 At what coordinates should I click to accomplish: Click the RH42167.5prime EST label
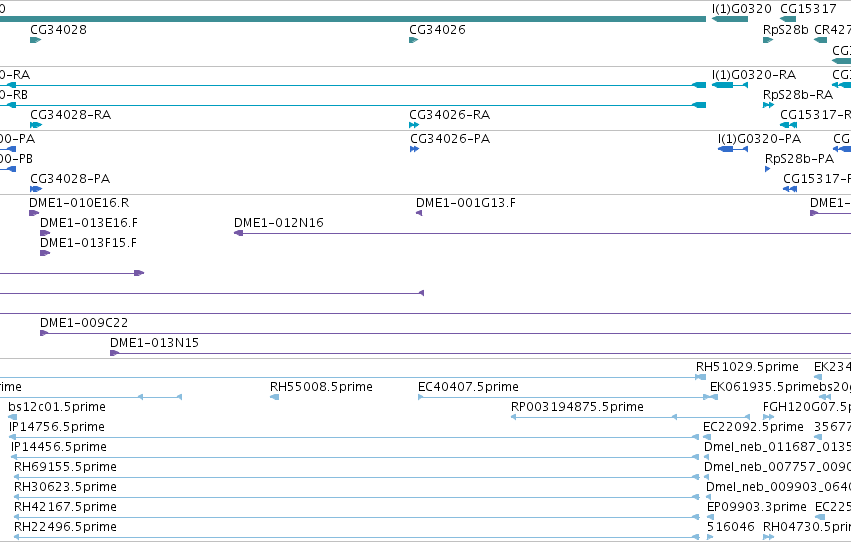click(65, 507)
